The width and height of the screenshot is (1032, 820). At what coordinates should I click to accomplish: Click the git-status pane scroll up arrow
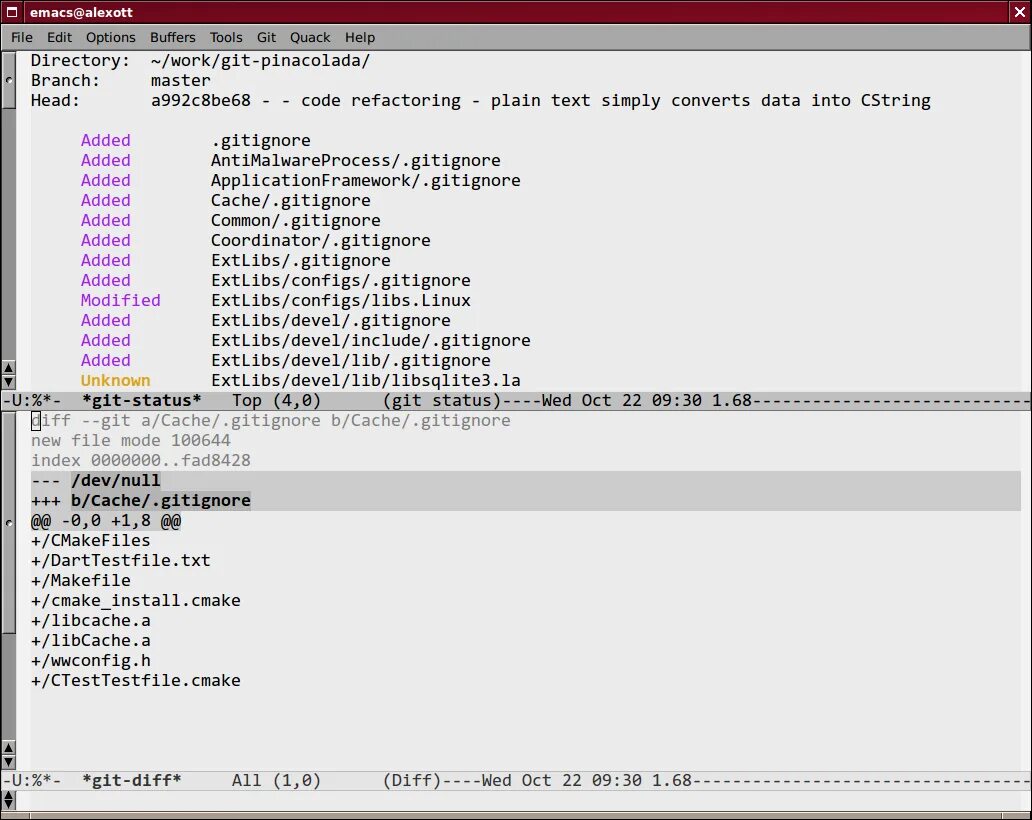coord(9,368)
